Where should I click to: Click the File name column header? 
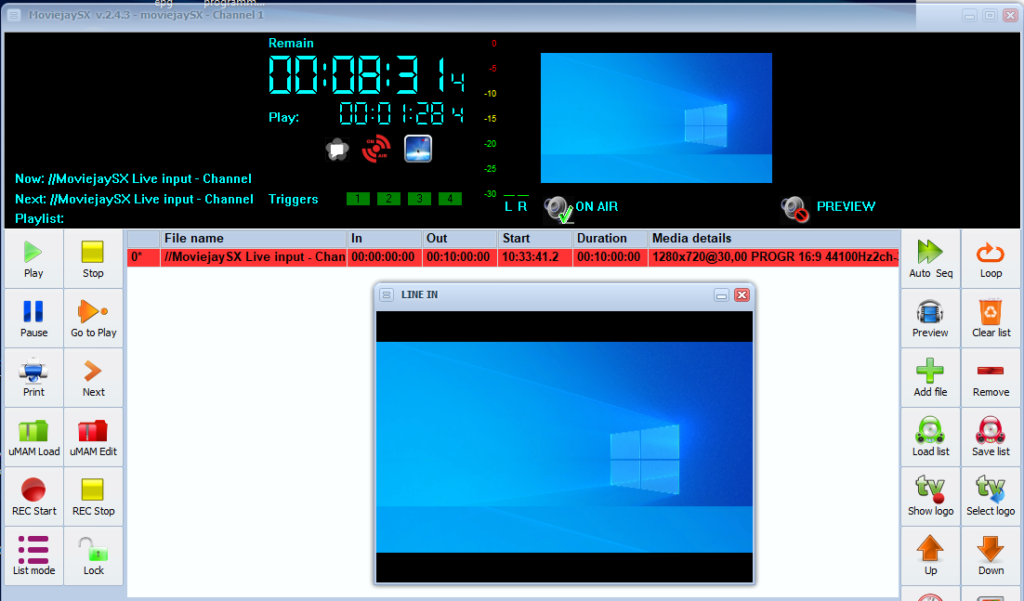[x=253, y=238]
